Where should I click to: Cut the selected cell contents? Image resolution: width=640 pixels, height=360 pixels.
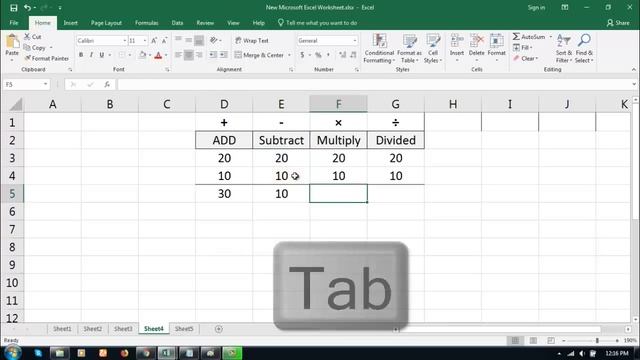click(x=32, y=37)
